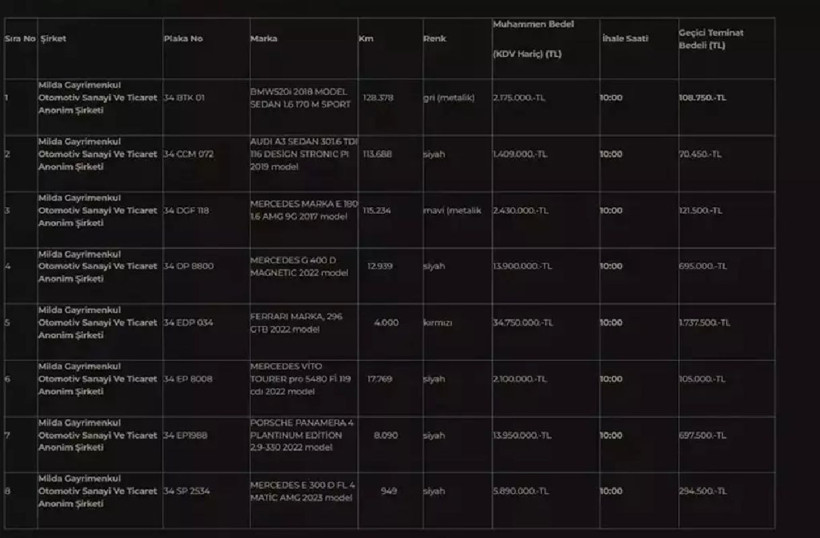The height and width of the screenshot is (538, 820).
Task: Click the Geçici Teminat Bedeli header
Action: [x=711, y=39]
